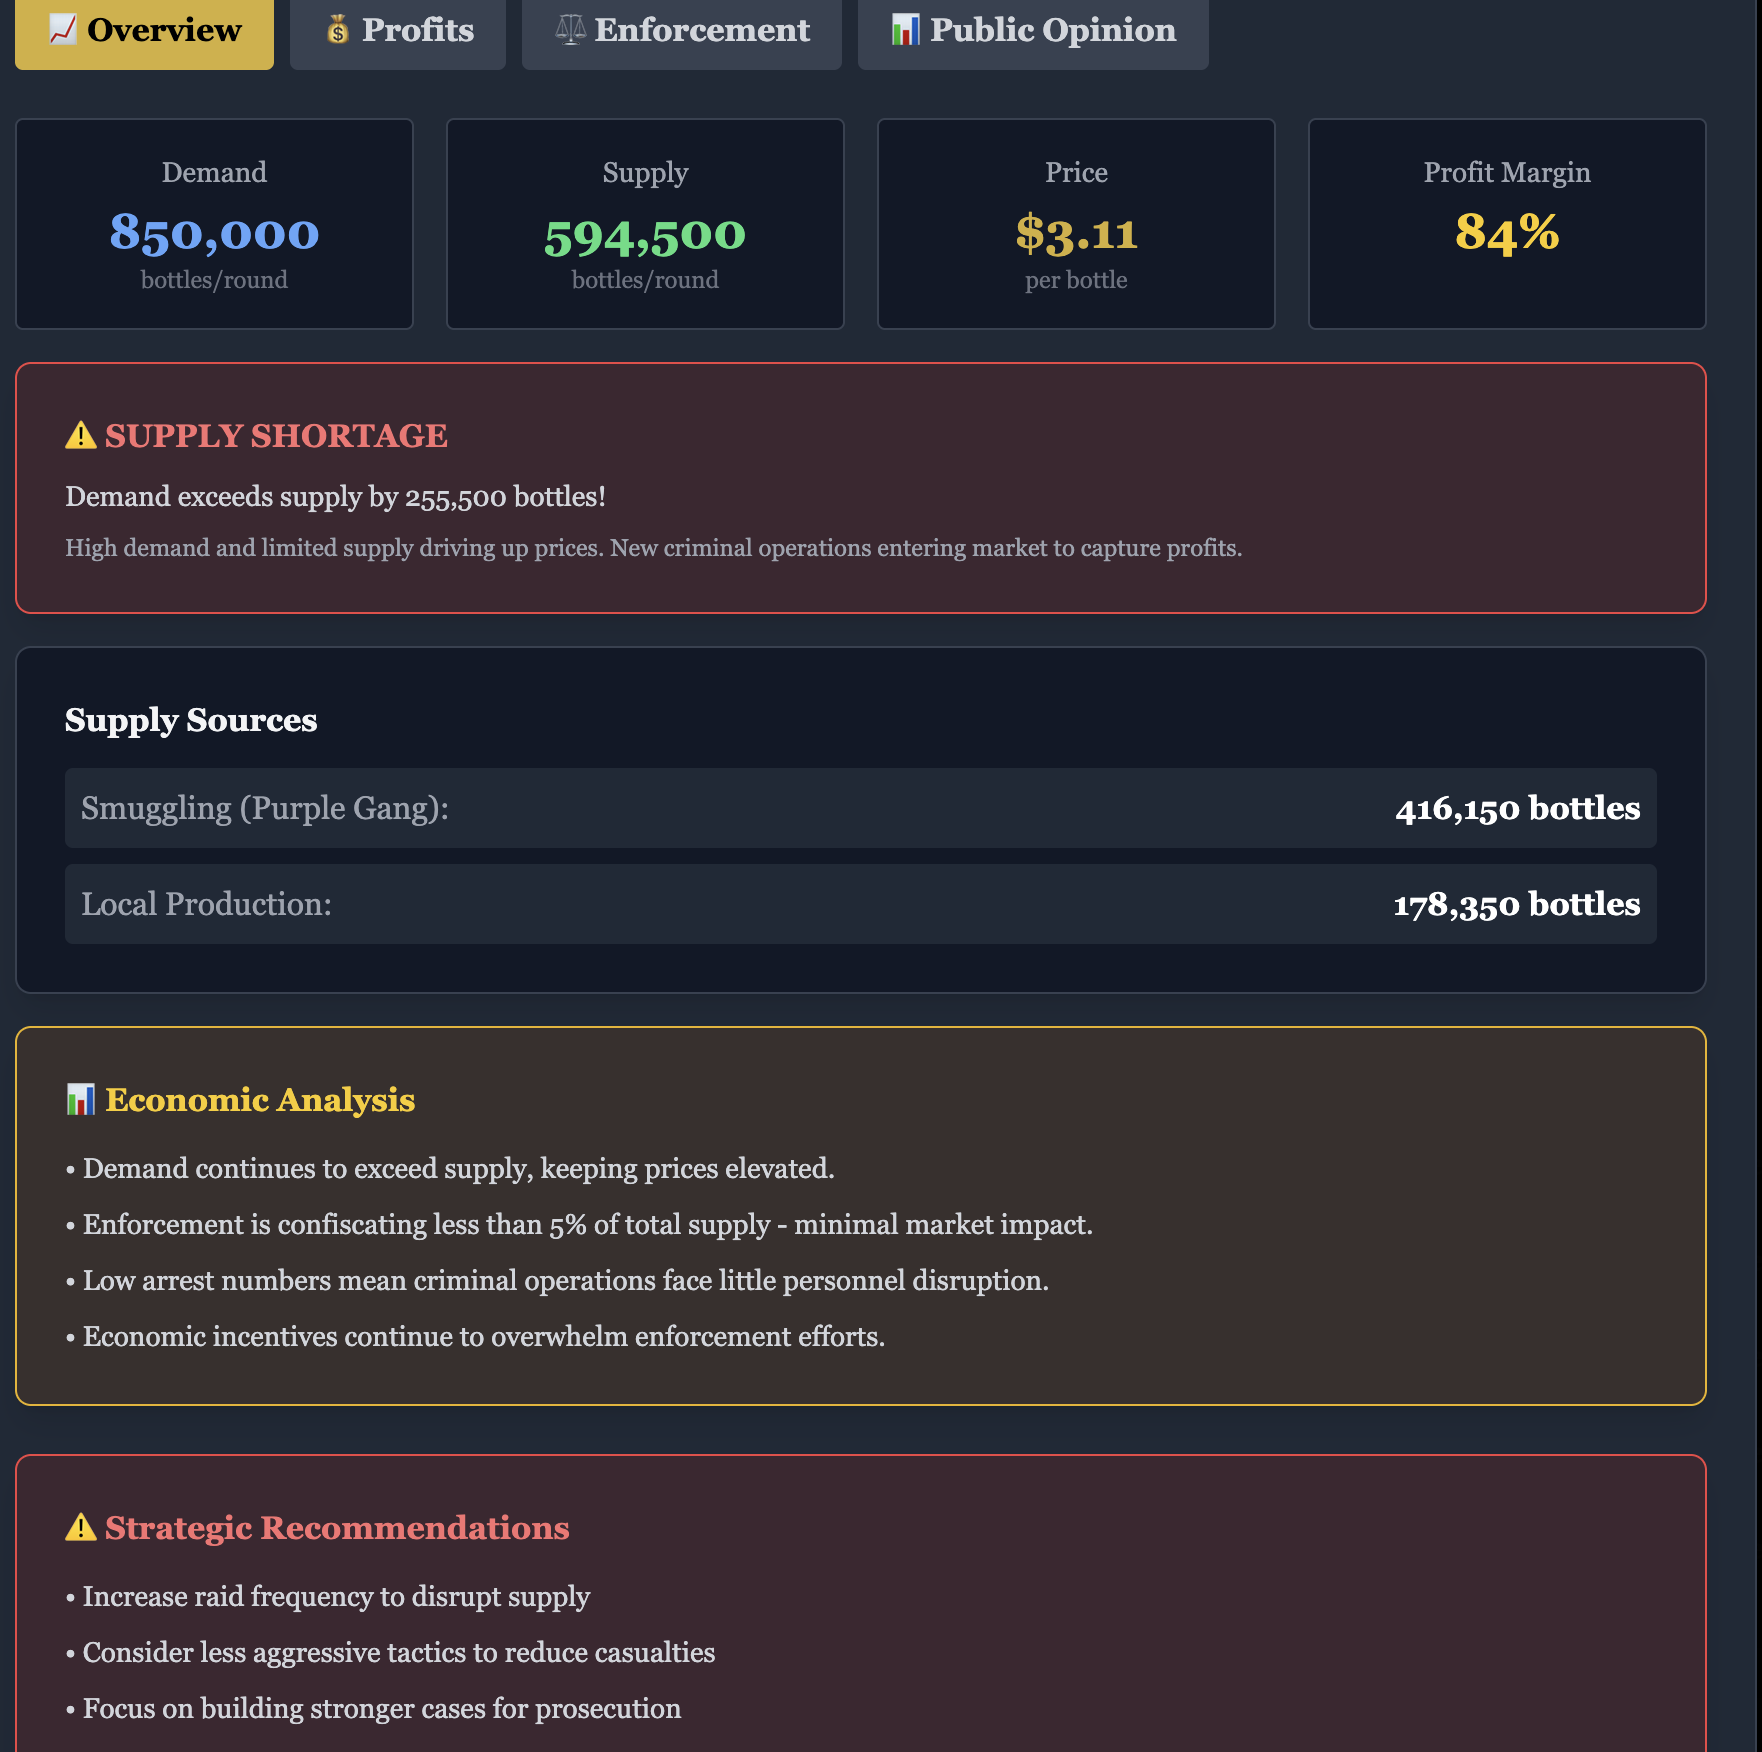Click the money bag icon on Profits
The image size is (1762, 1752).
(338, 30)
